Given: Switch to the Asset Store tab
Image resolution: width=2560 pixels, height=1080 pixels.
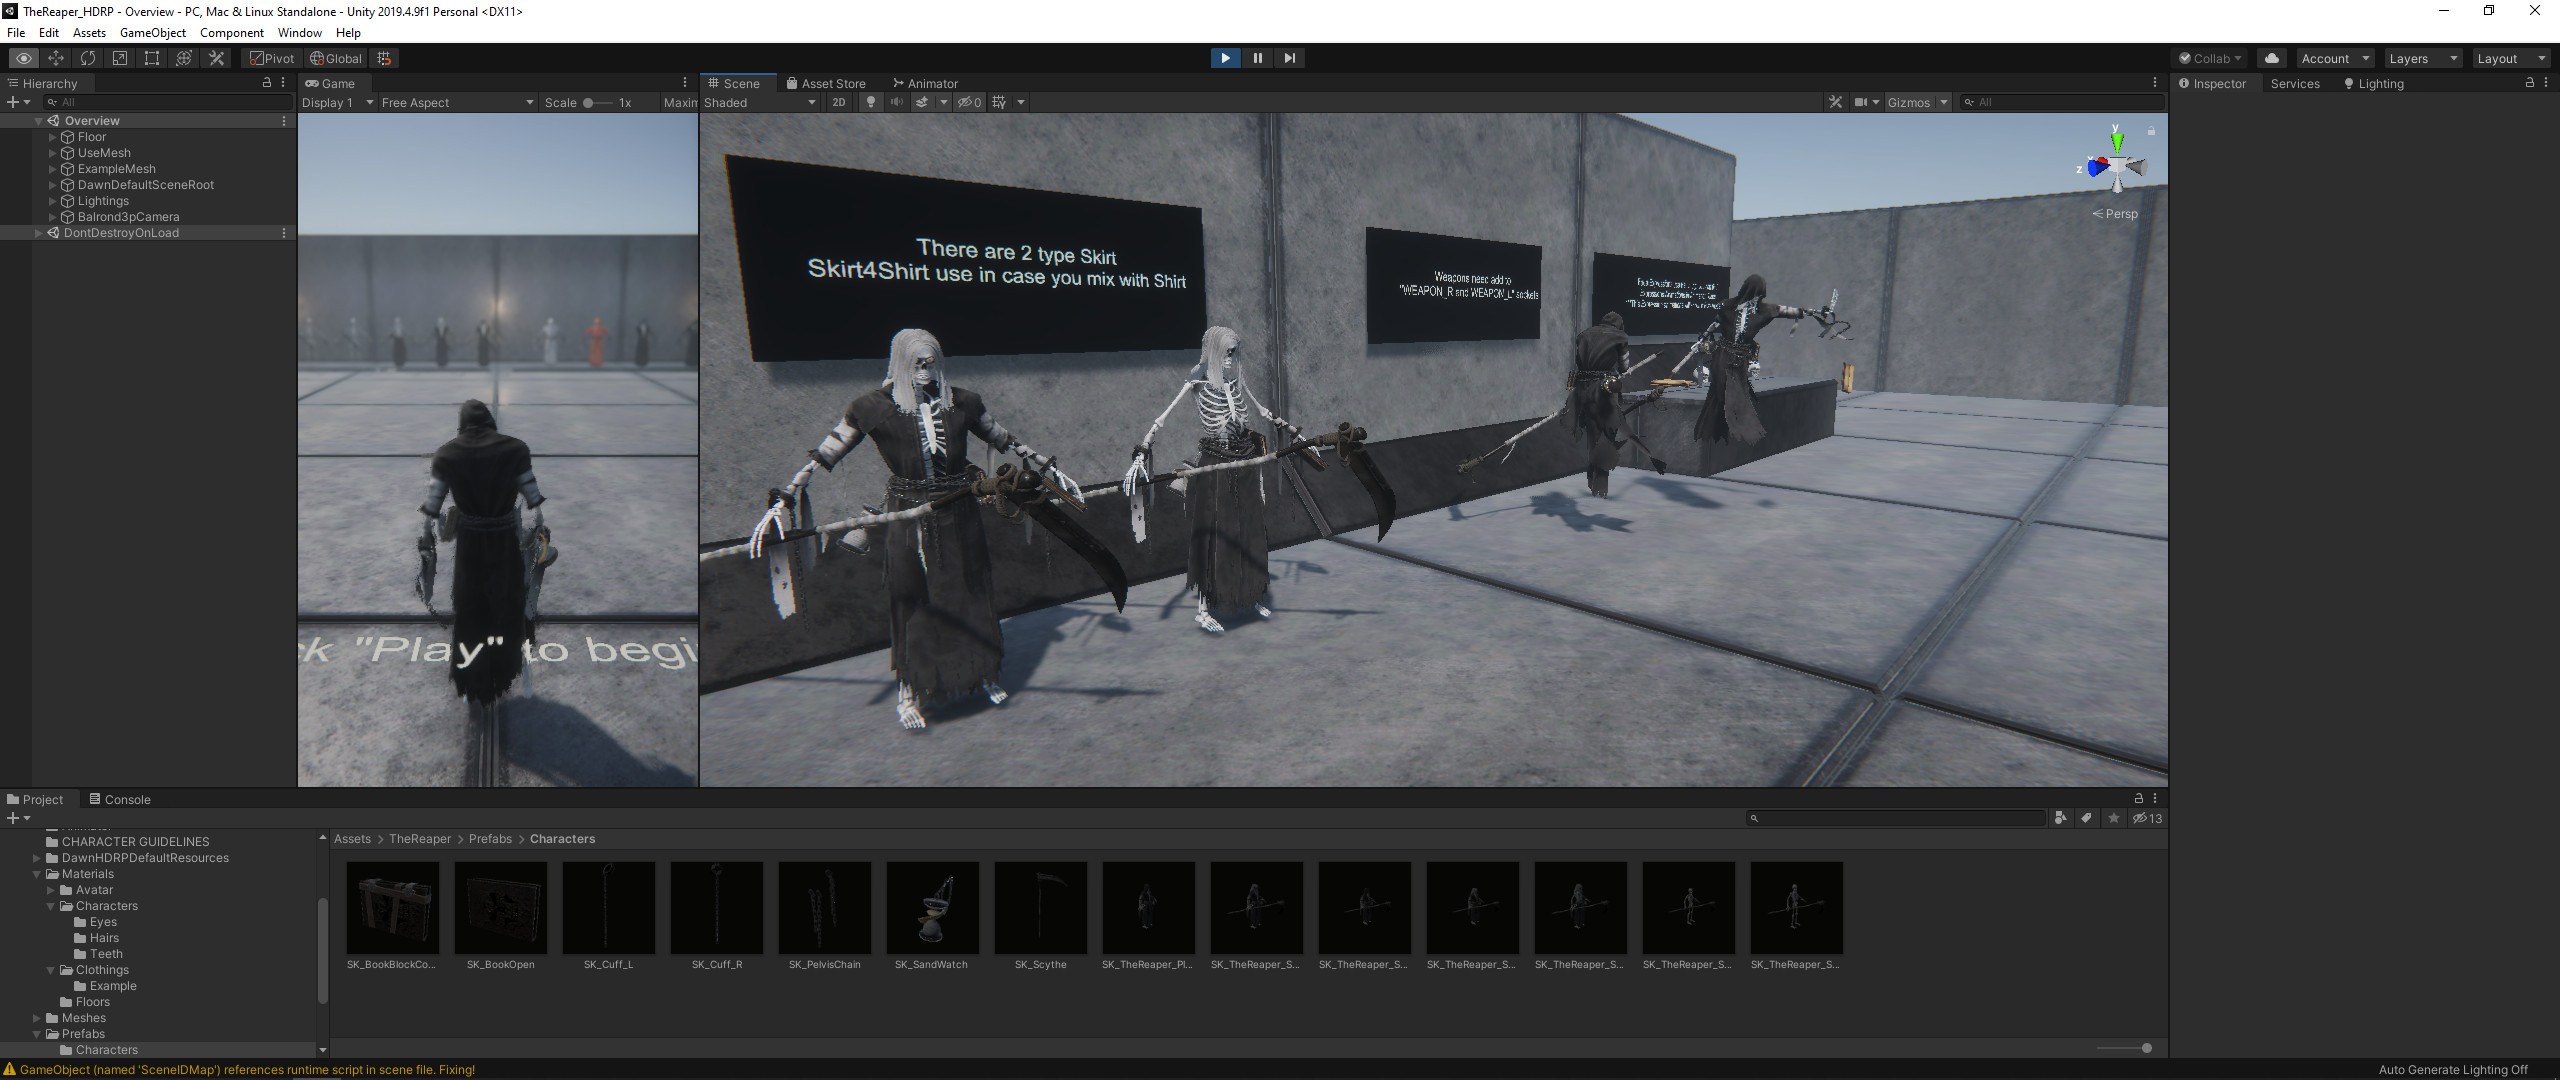Looking at the screenshot, I should click(826, 83).
